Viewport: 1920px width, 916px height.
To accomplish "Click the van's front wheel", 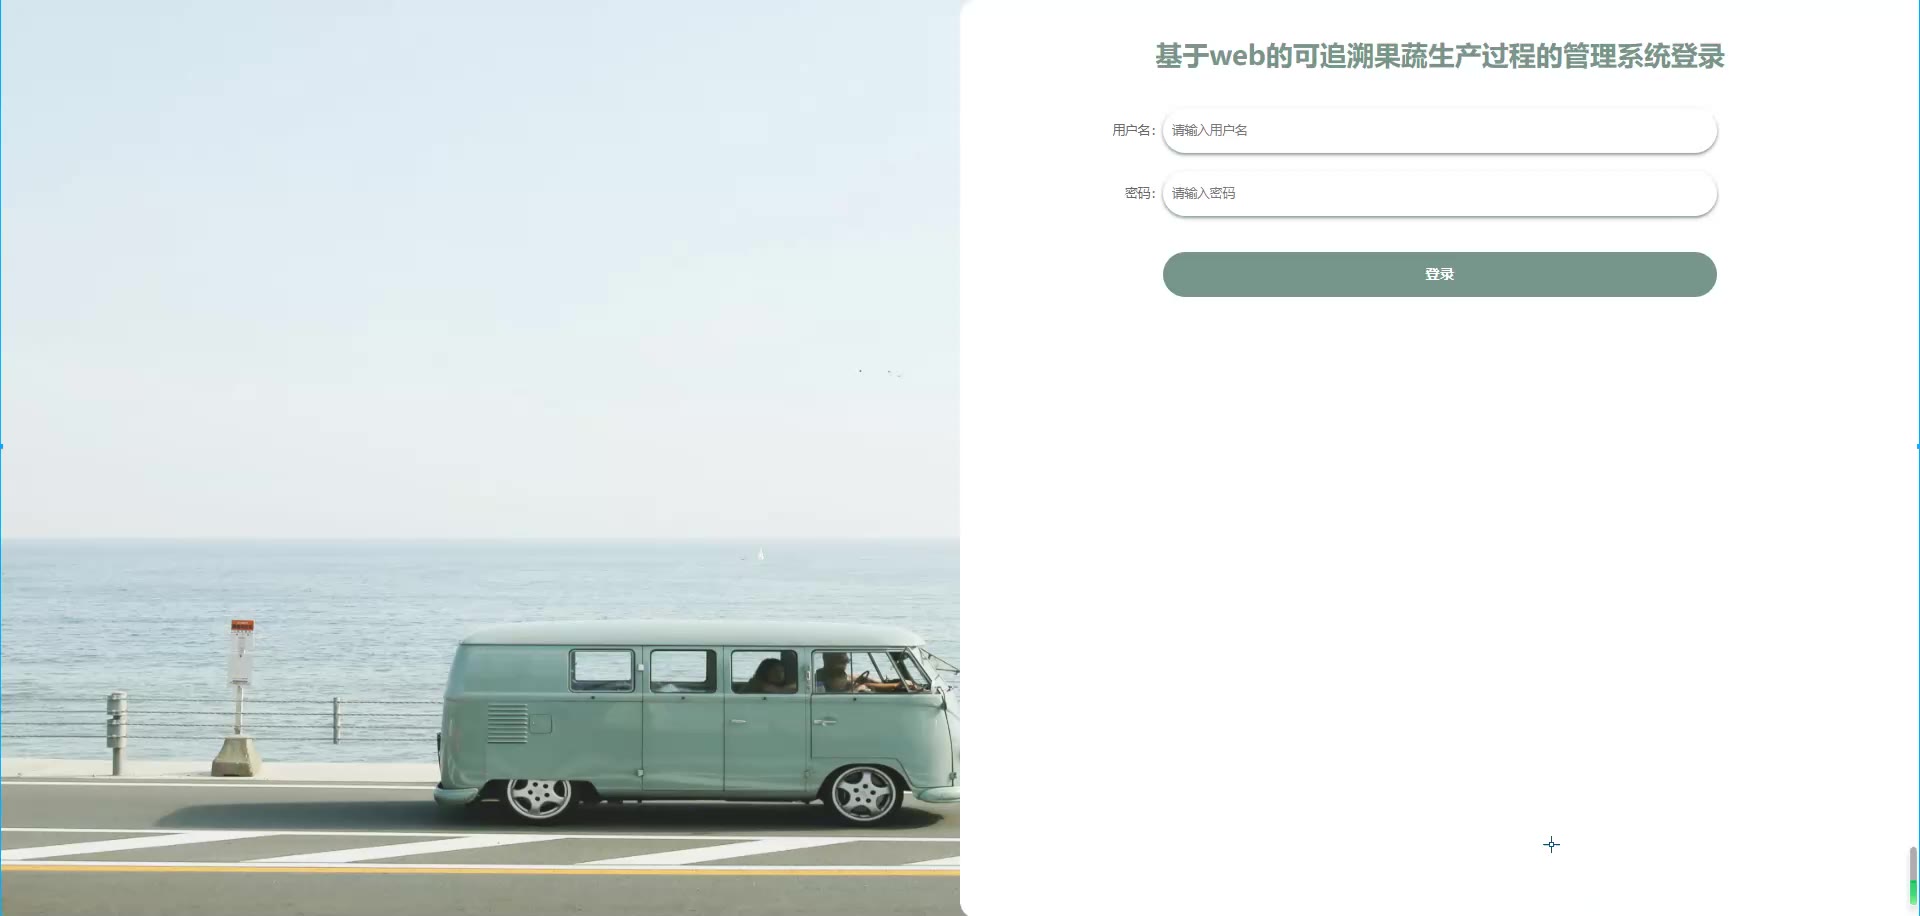I will point(863,793).
